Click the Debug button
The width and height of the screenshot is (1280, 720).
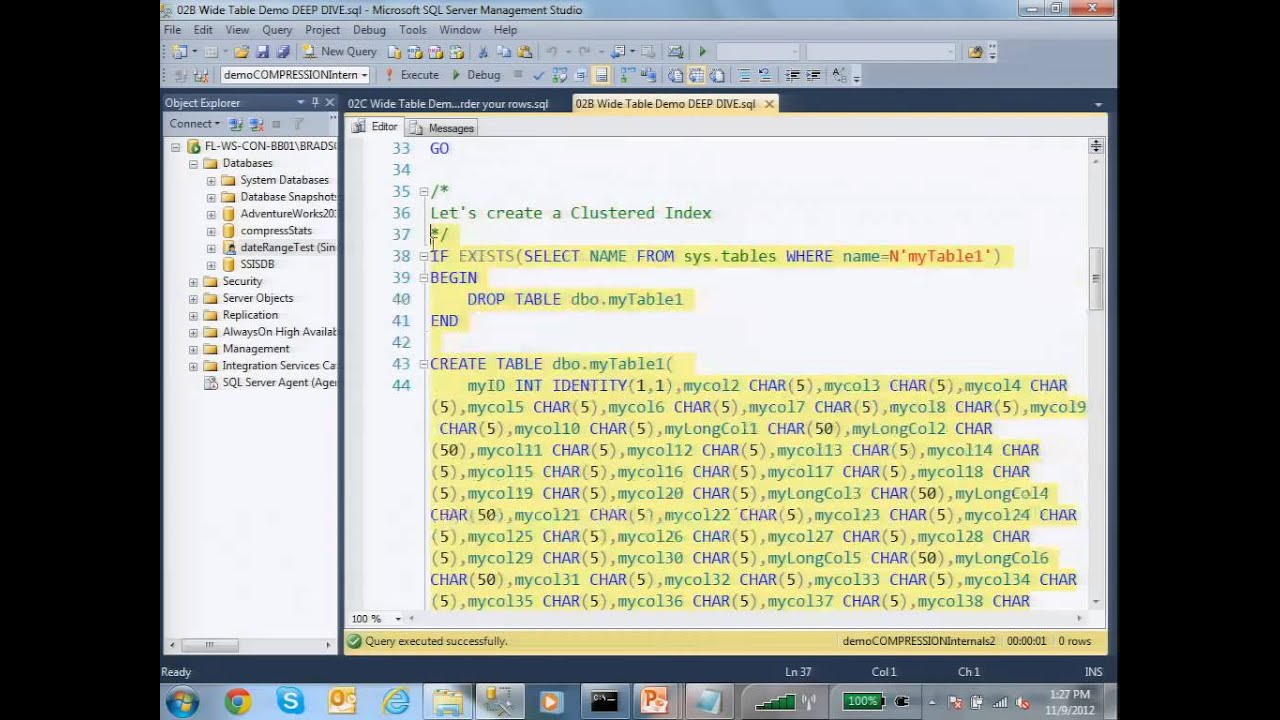476,75
